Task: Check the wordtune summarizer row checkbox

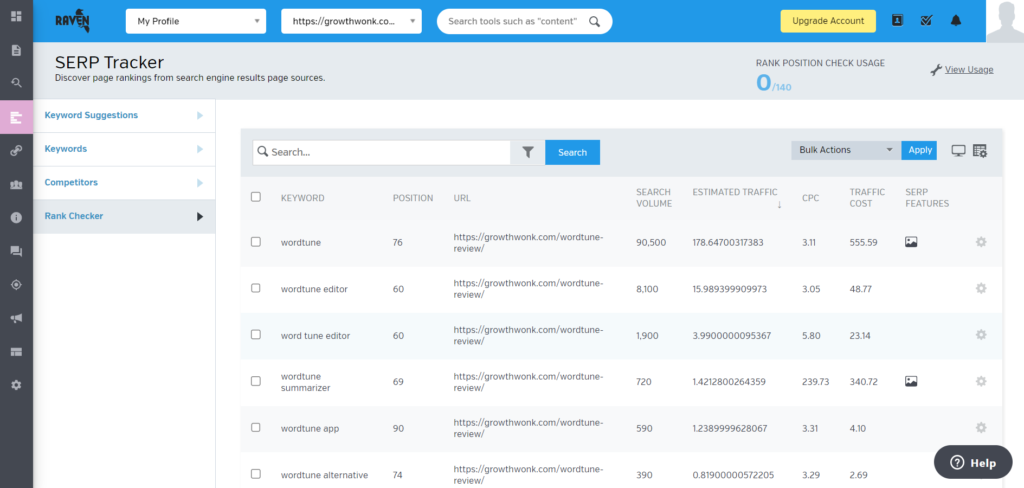Action: pyautogui.click(x=256, y=381)
